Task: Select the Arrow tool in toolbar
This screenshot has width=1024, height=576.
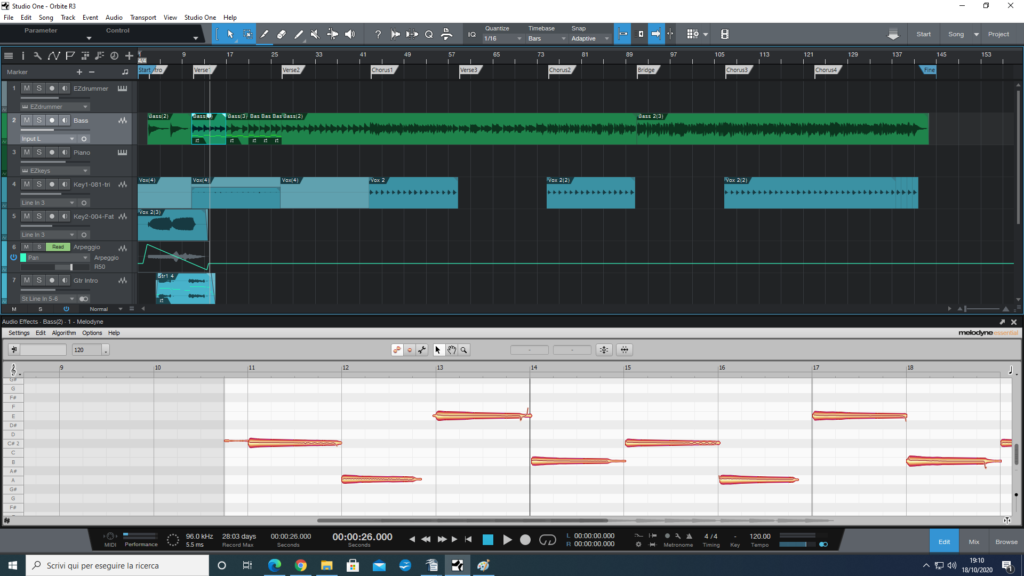Action: pyautogui.click(x=230, y=34)
